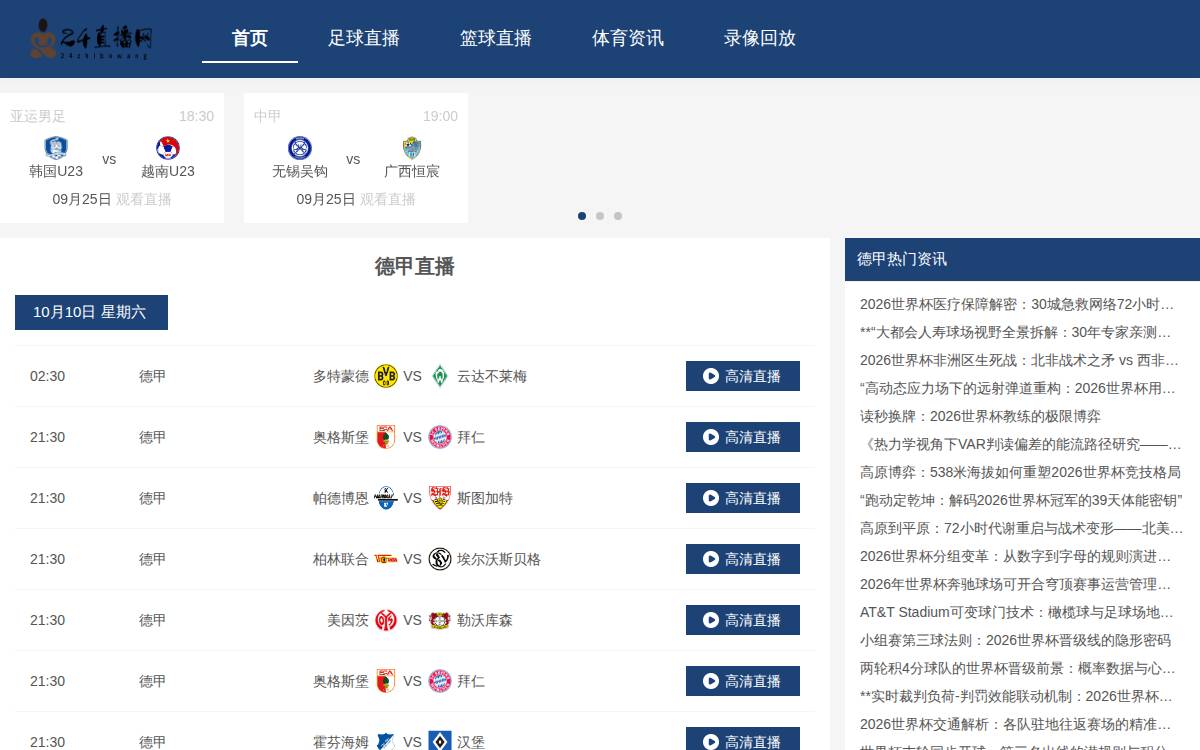This screenshot has height=750, width=1200.
Task: Click the 云达不莱梅 team name
Action: 492,376
